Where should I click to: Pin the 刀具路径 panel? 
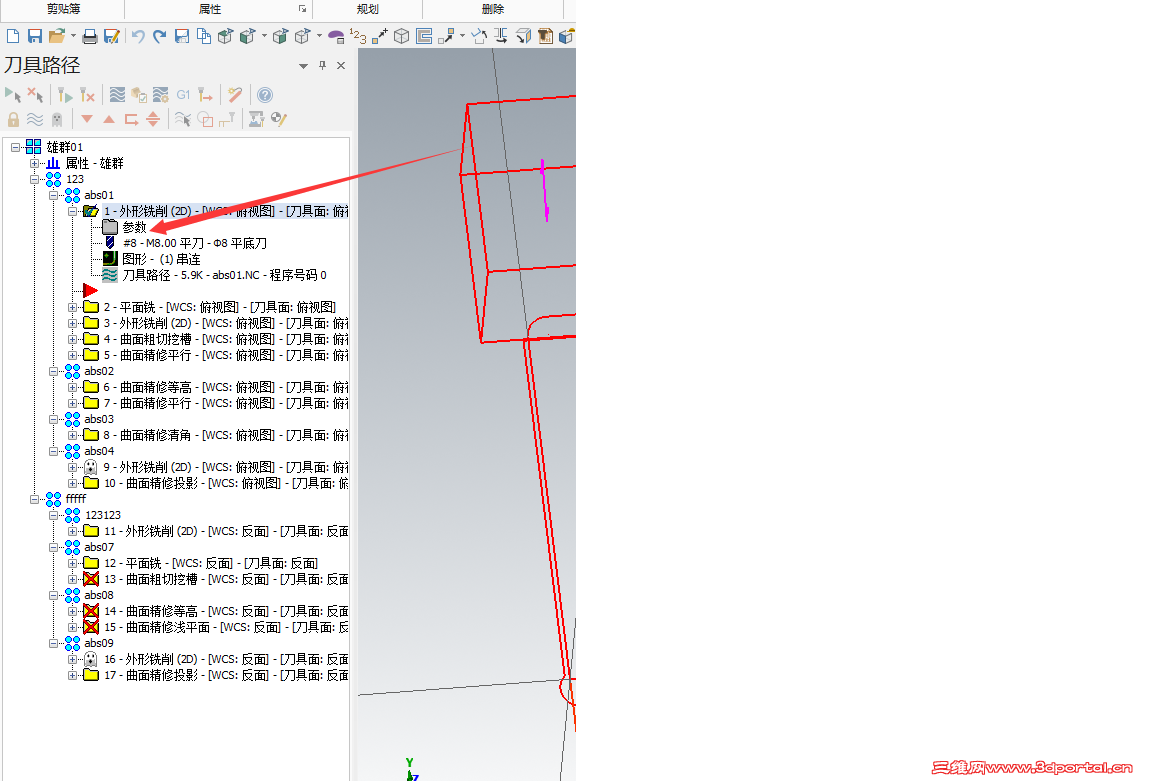tap(323, 65)
